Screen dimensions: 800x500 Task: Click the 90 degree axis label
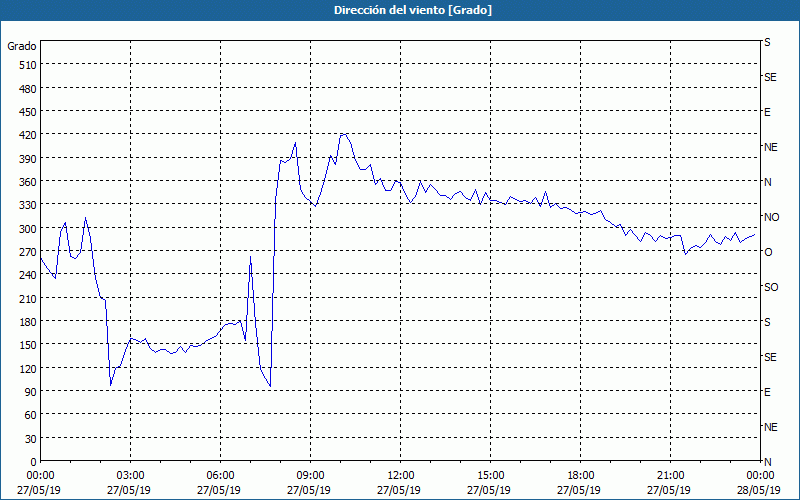[31, 392]
